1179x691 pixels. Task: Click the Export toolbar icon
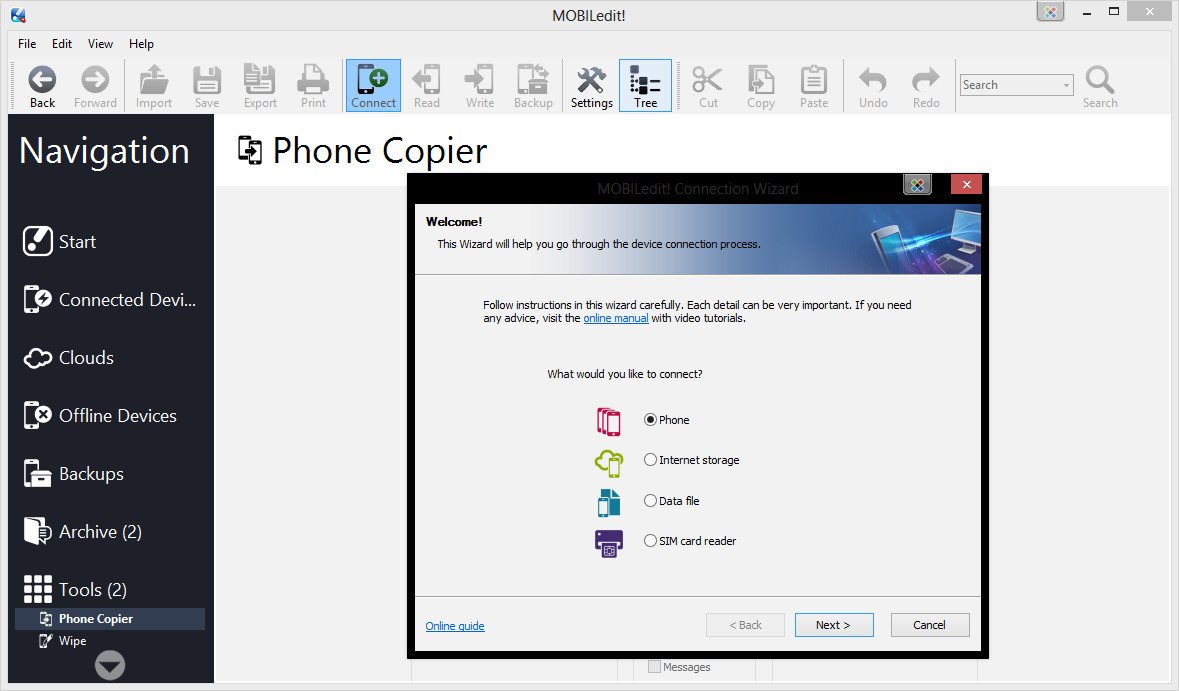coord(260,80)
